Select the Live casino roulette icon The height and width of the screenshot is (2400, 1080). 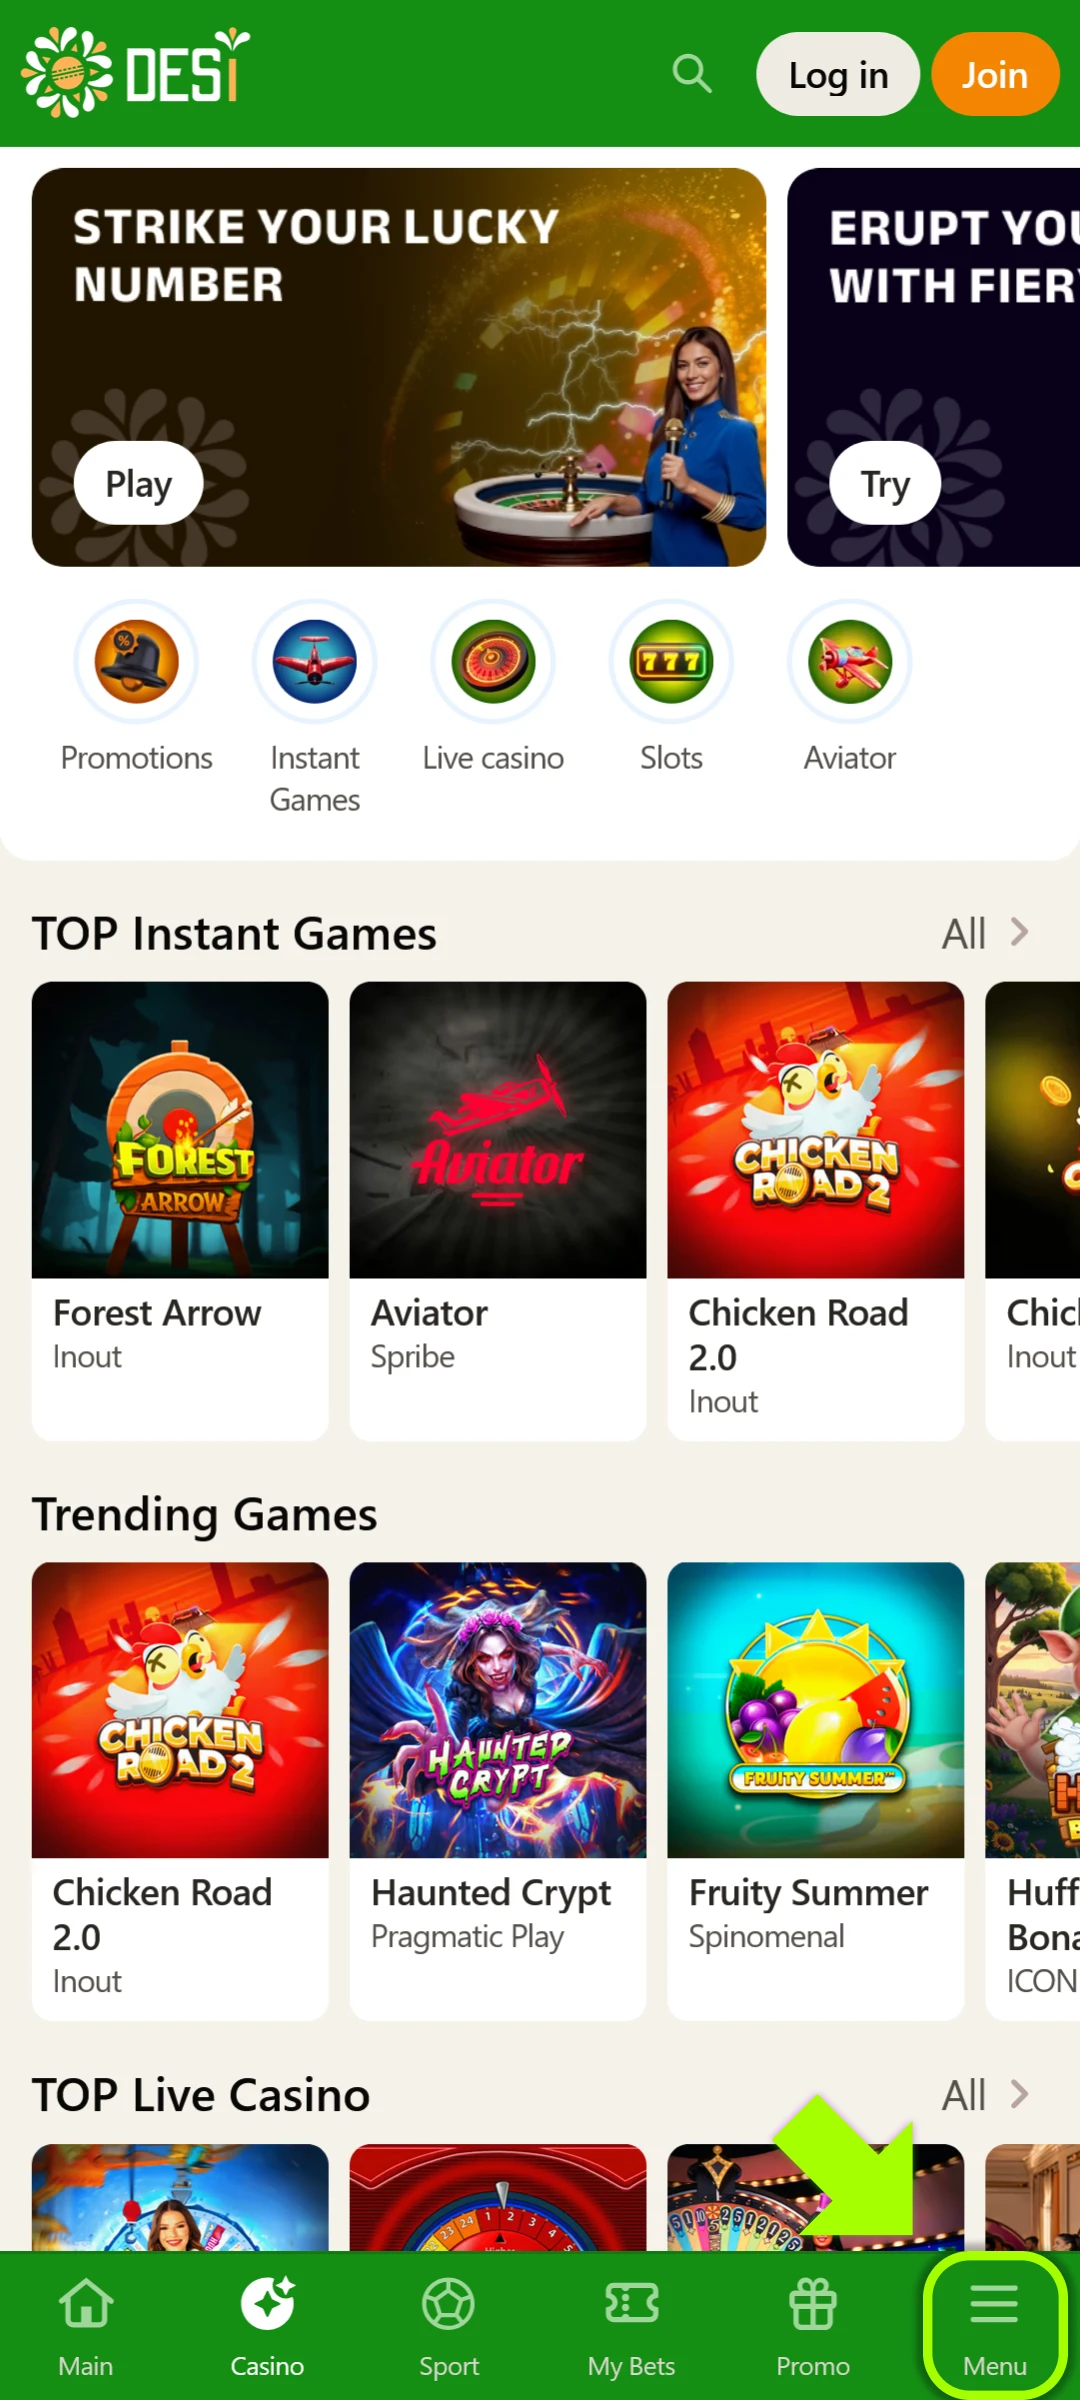click(493, 661)
